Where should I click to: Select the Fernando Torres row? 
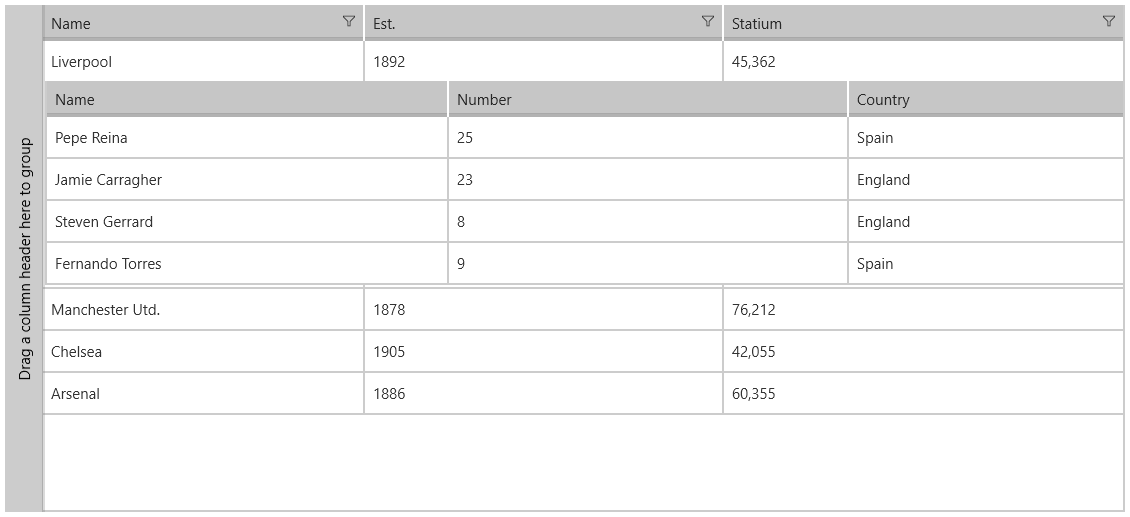click(584, 262)
